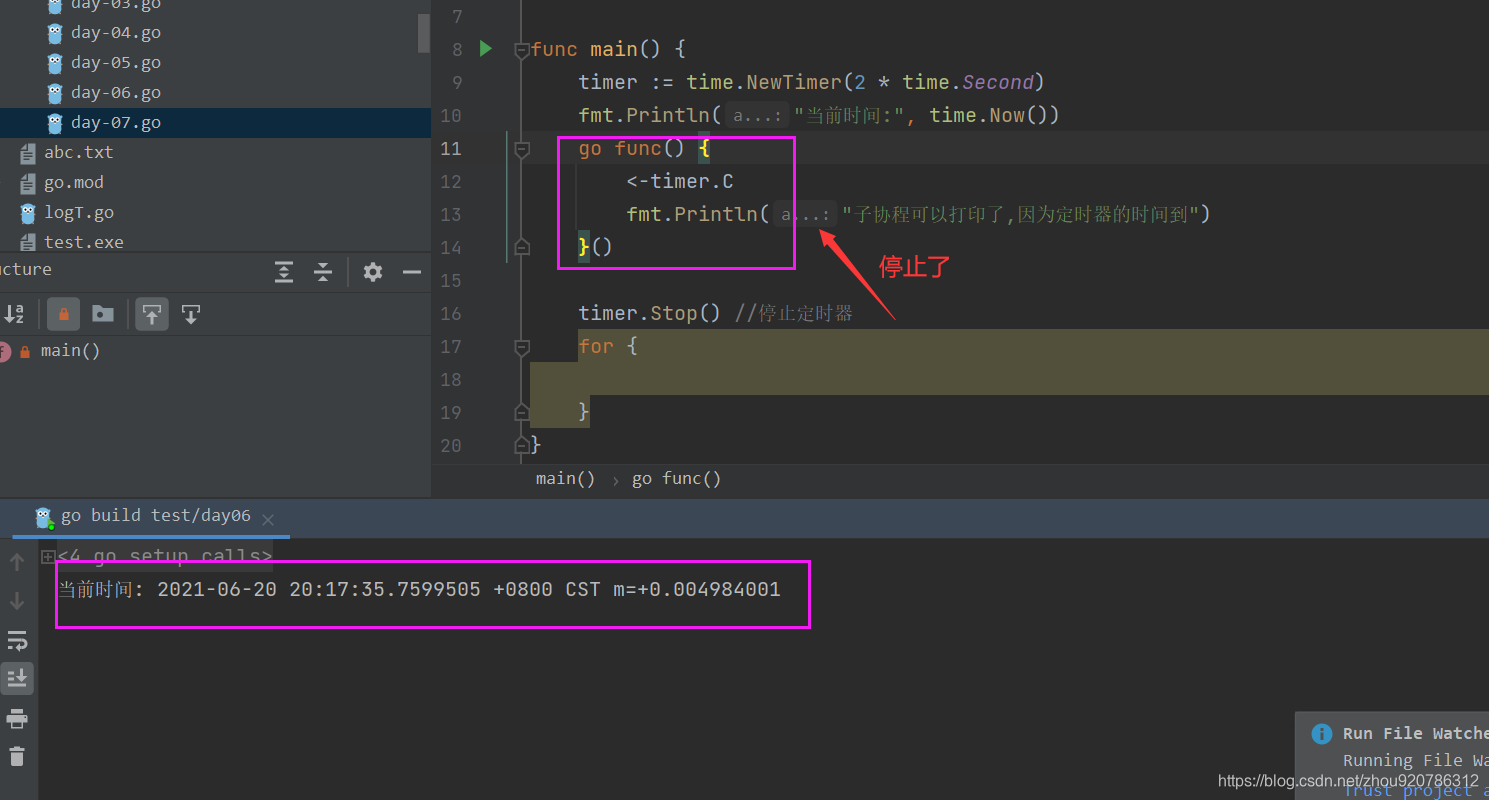Click gopher file icon beside day-05.go
1489x800 pixels.
pos(55,63)
